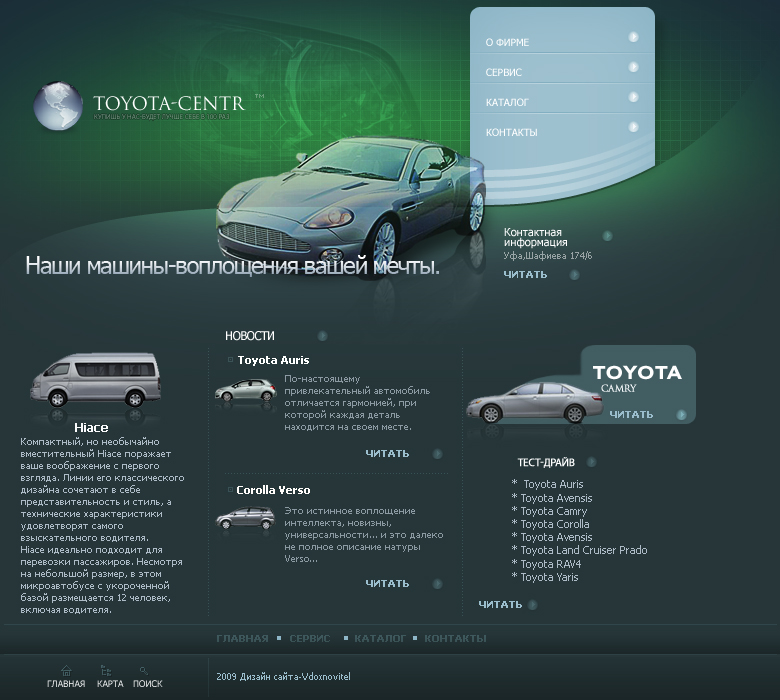
Task: Select Toyota Corolla in test-drive list
Action: (555, 524)
